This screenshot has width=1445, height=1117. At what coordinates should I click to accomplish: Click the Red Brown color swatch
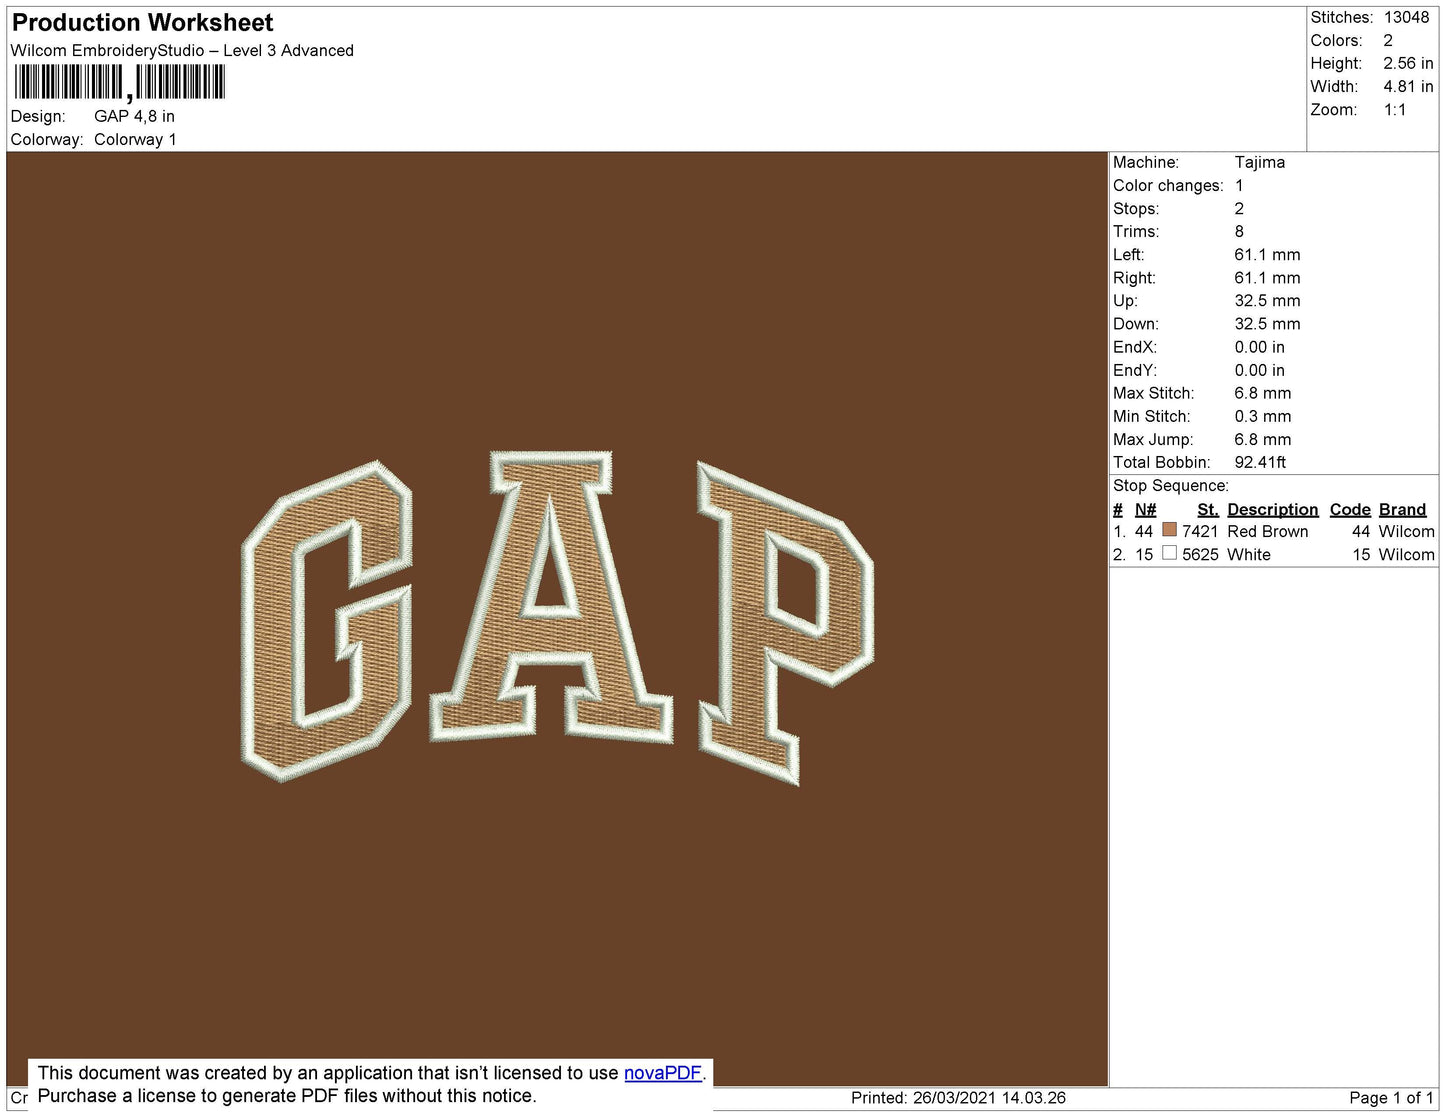tap(1169, 530)
